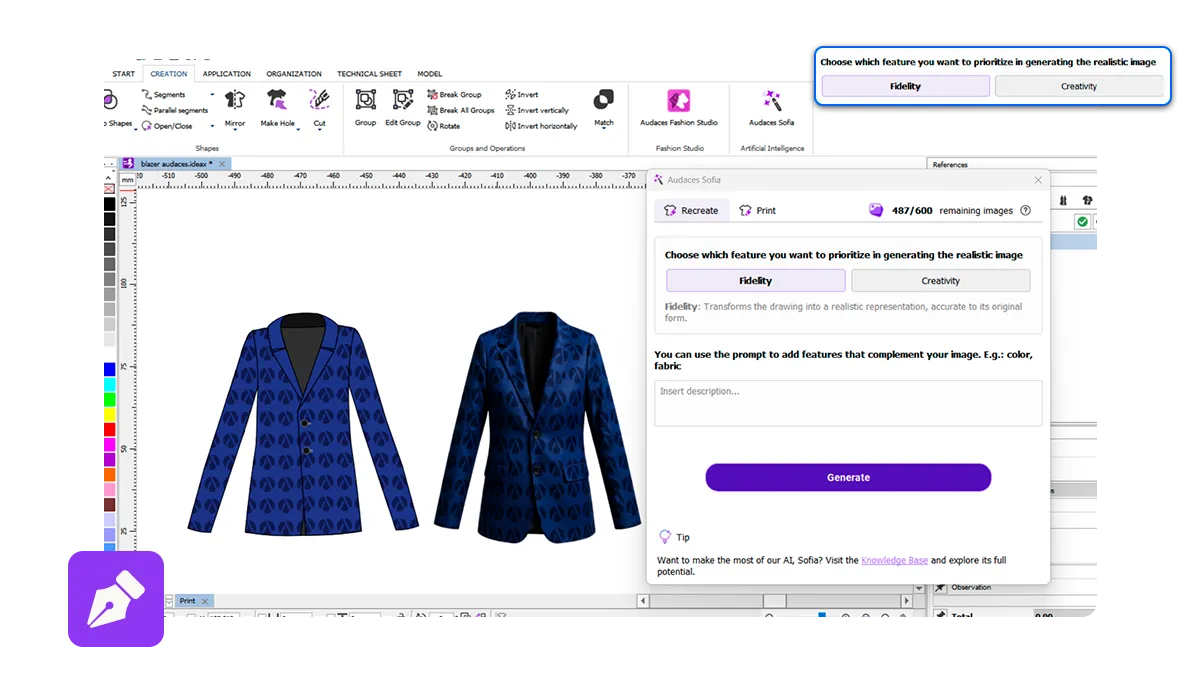The height and width of the screenshot is (675, 1200).
Task: Select the Match tool
Action: [x=604, y=108]
